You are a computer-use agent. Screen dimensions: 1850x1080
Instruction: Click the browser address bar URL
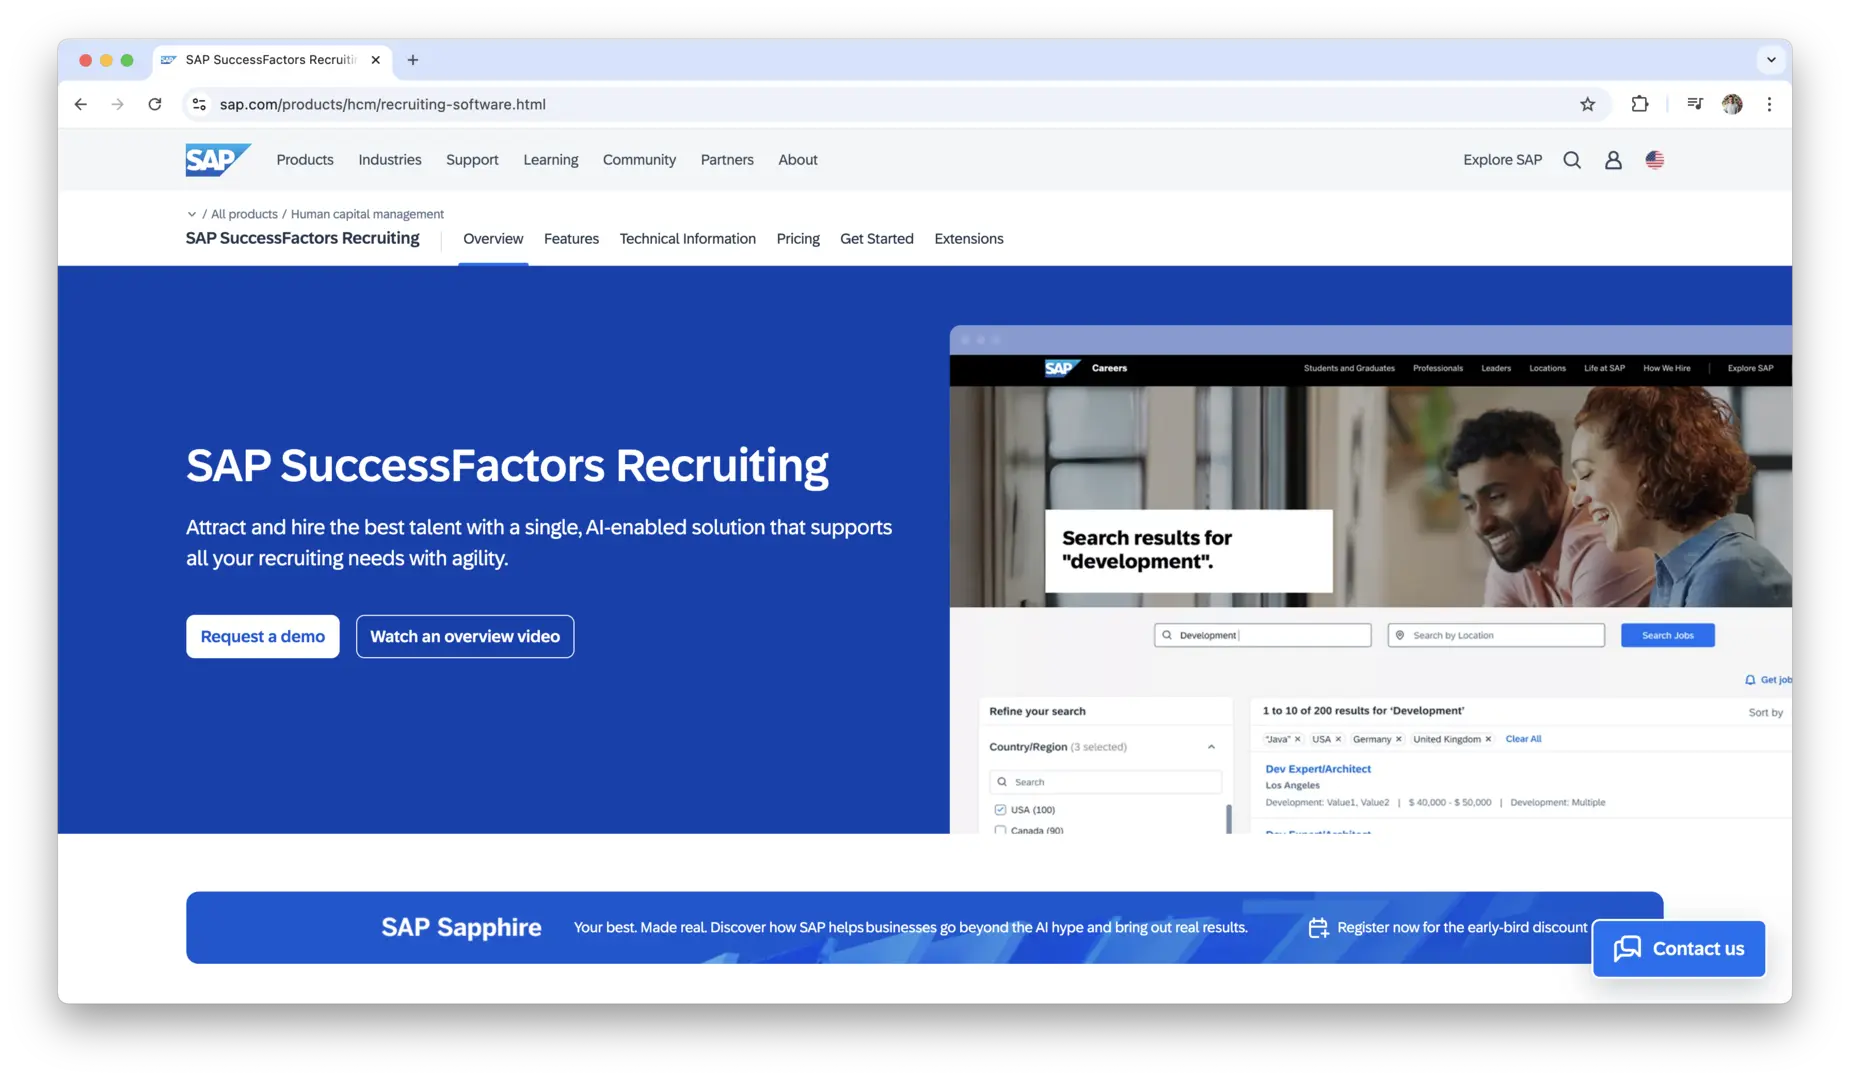pyautogui.click(x=383, y=104)
